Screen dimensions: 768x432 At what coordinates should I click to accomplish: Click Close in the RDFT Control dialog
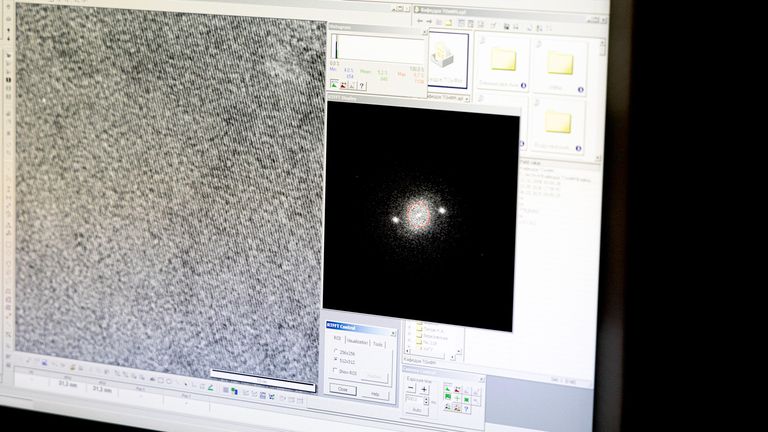343,389
